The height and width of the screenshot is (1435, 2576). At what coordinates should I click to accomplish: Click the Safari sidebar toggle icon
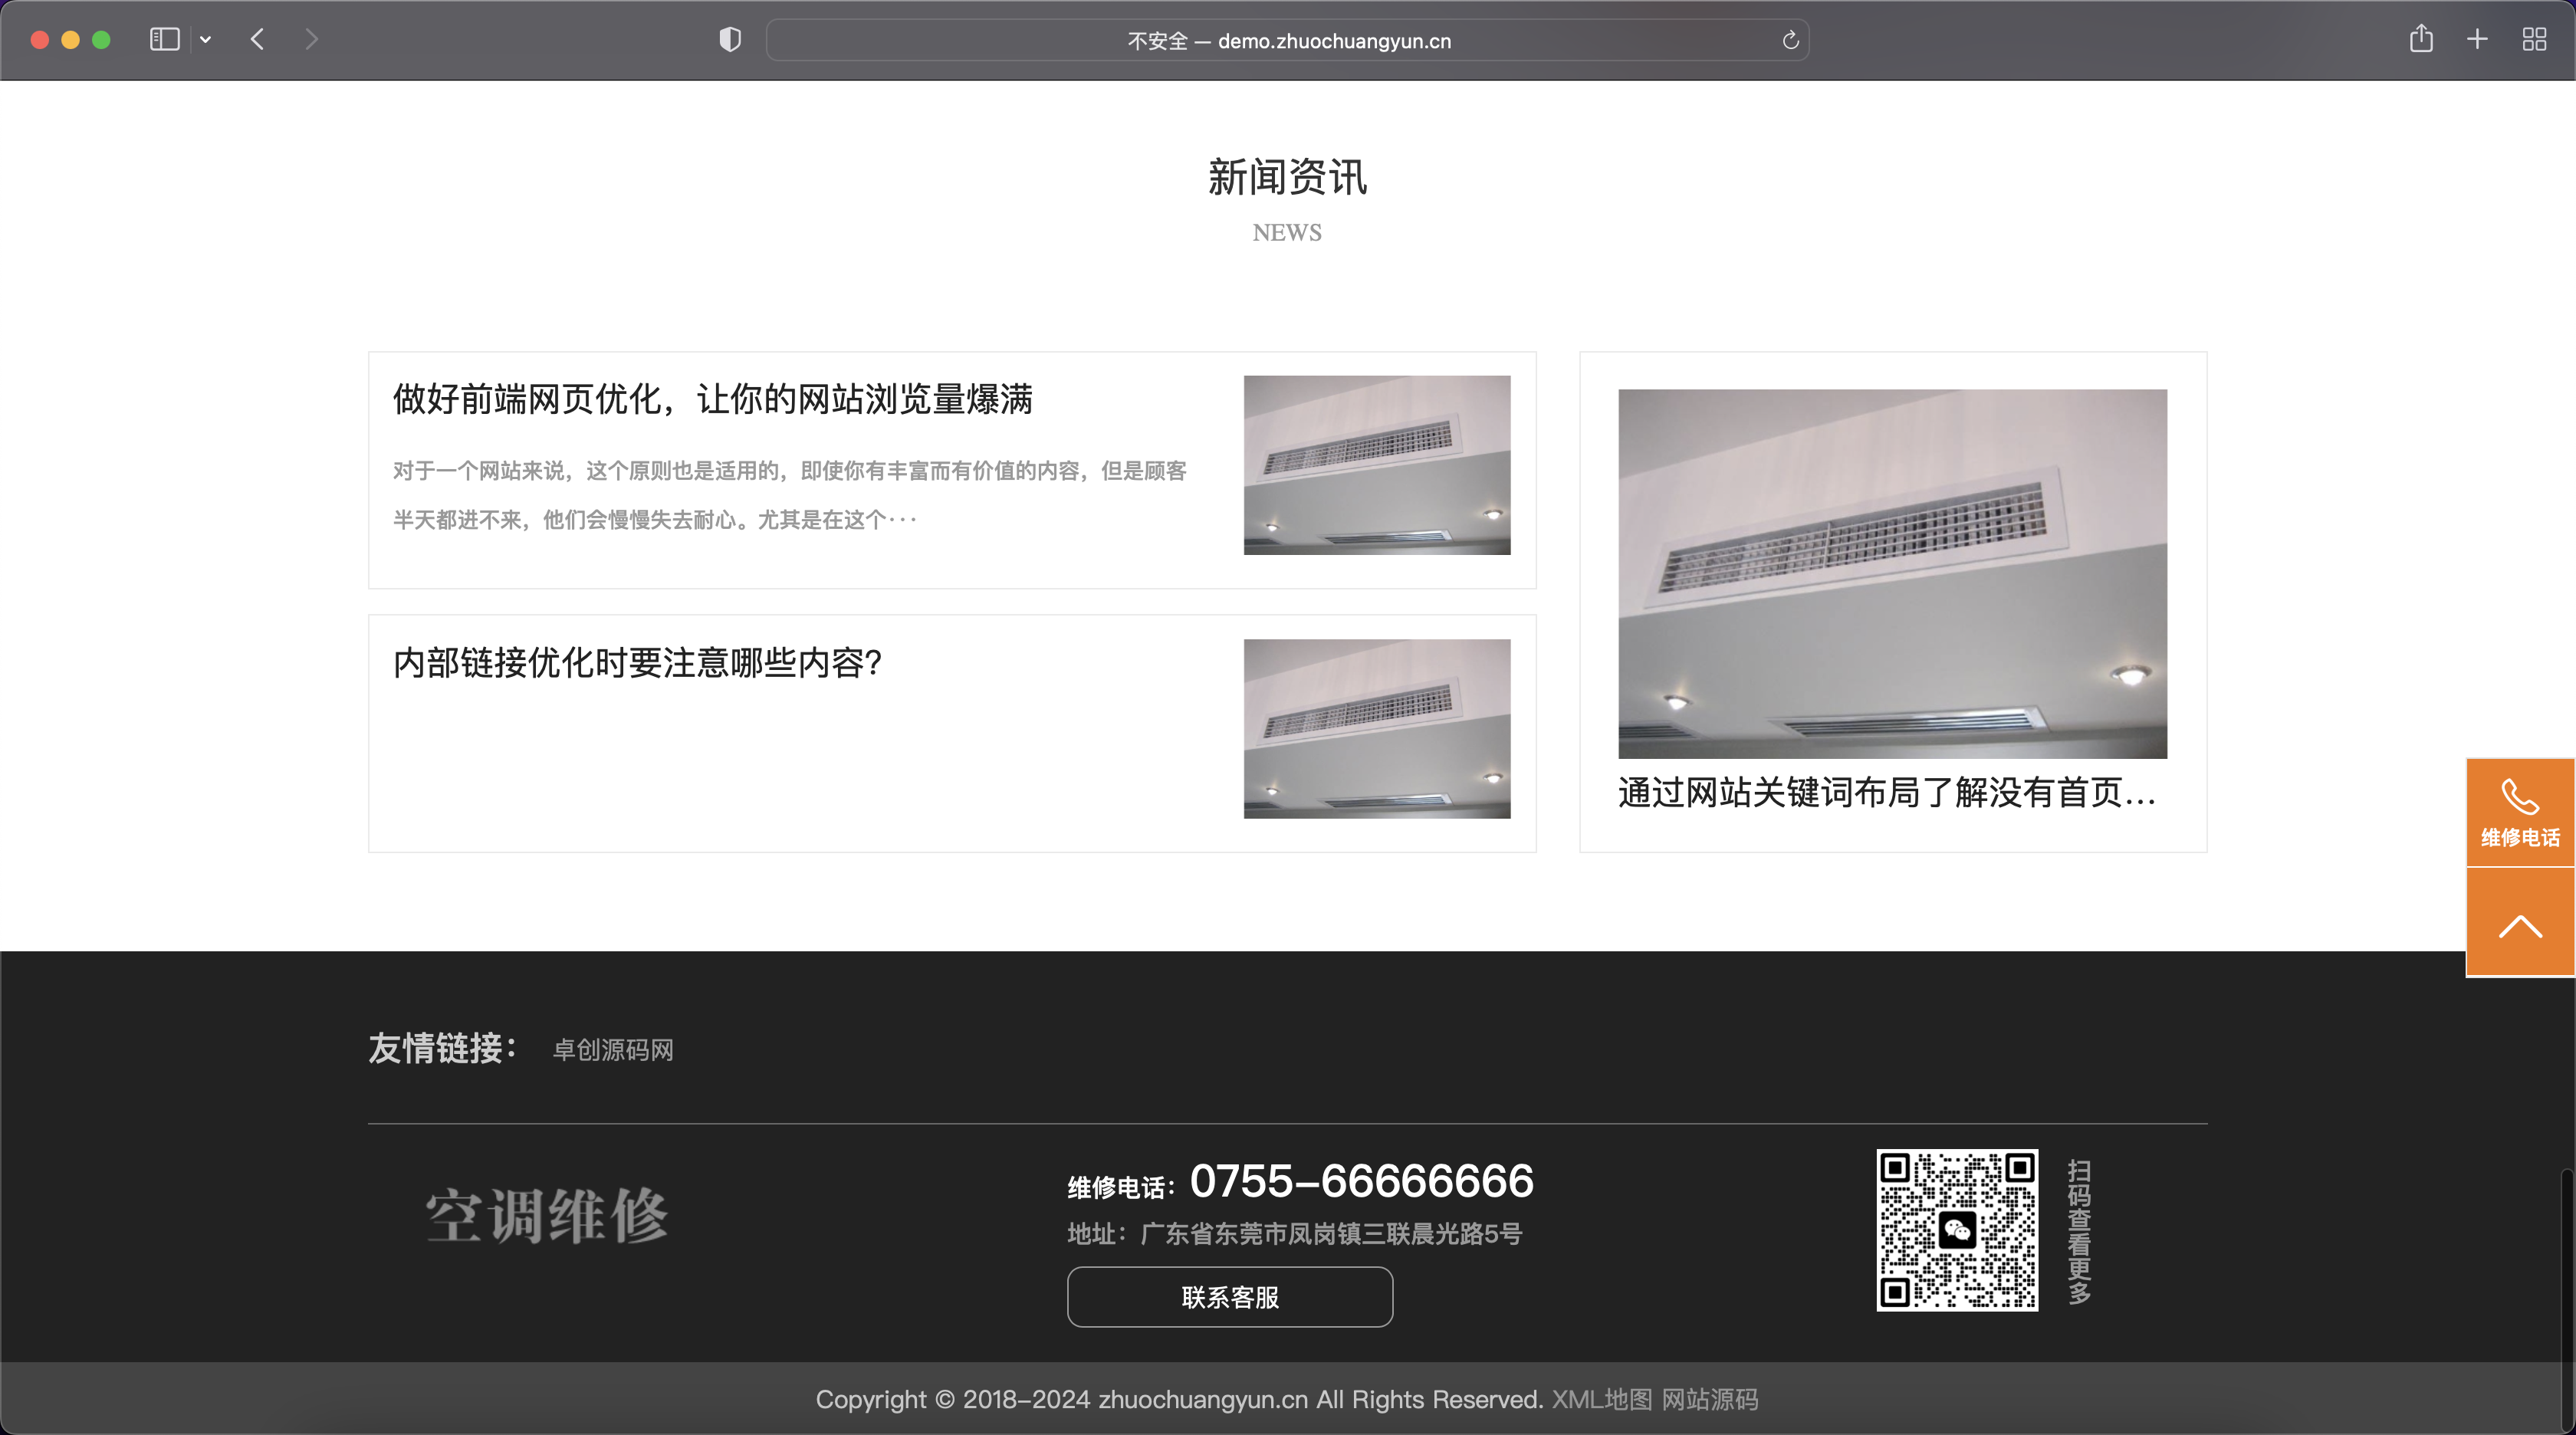coord(164,40)
